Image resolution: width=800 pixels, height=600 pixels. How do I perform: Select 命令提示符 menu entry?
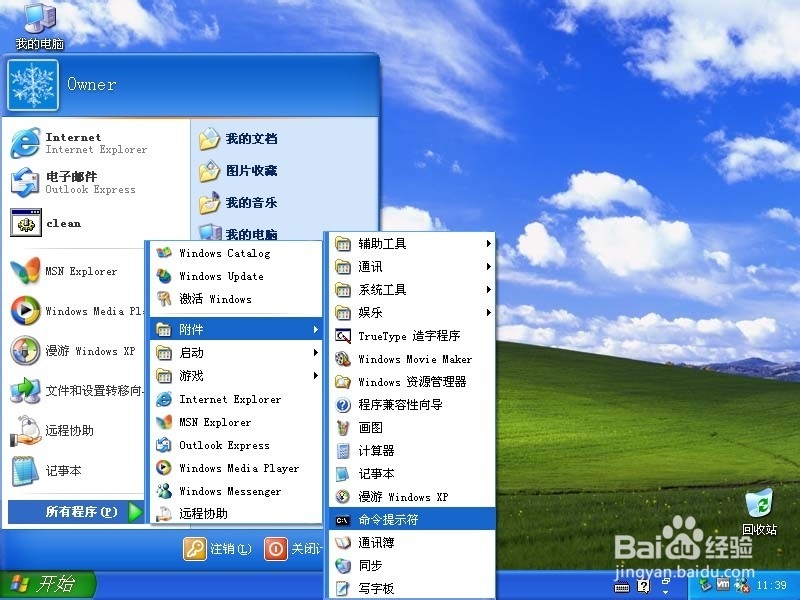(x=412, y=519)
